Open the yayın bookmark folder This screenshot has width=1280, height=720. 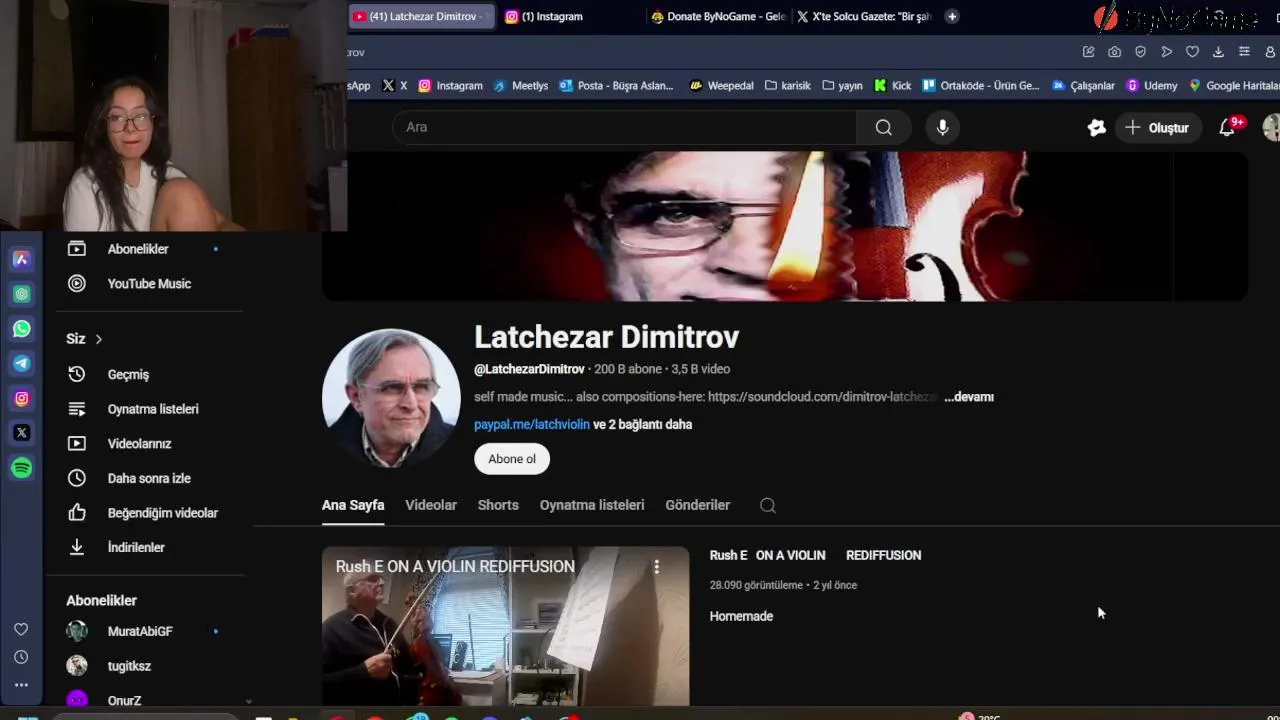[x=842, y=86]
